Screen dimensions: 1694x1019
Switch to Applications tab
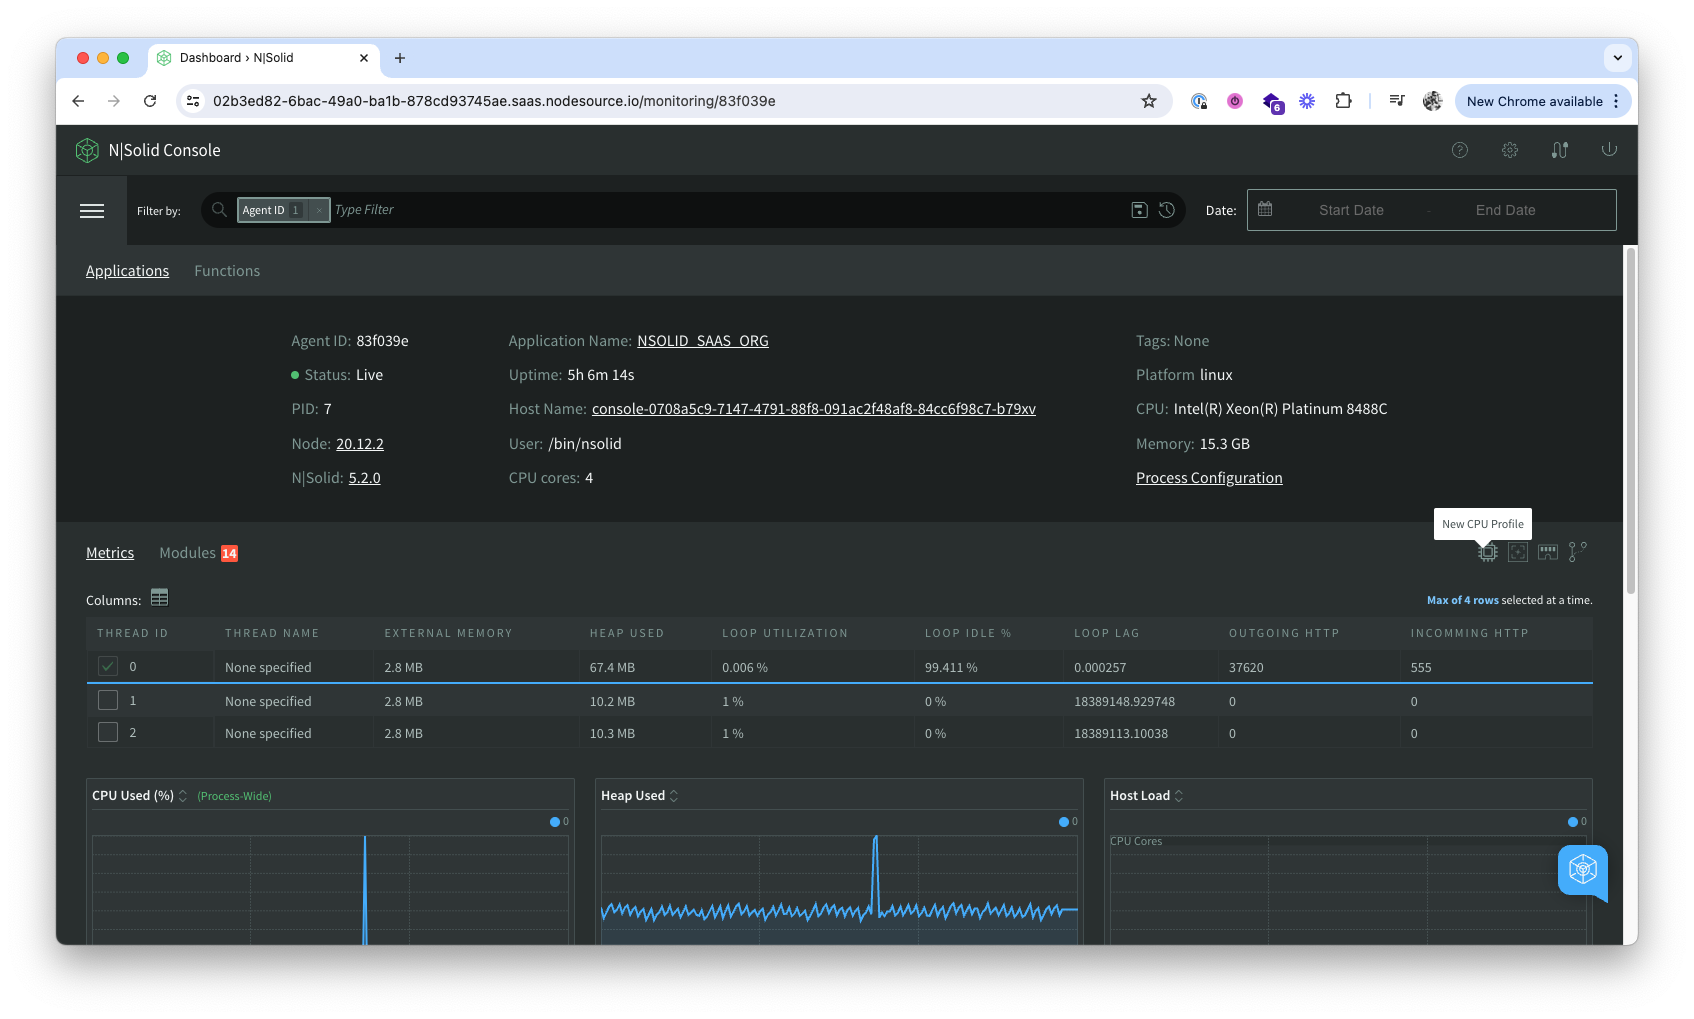[x=127, y=271]
